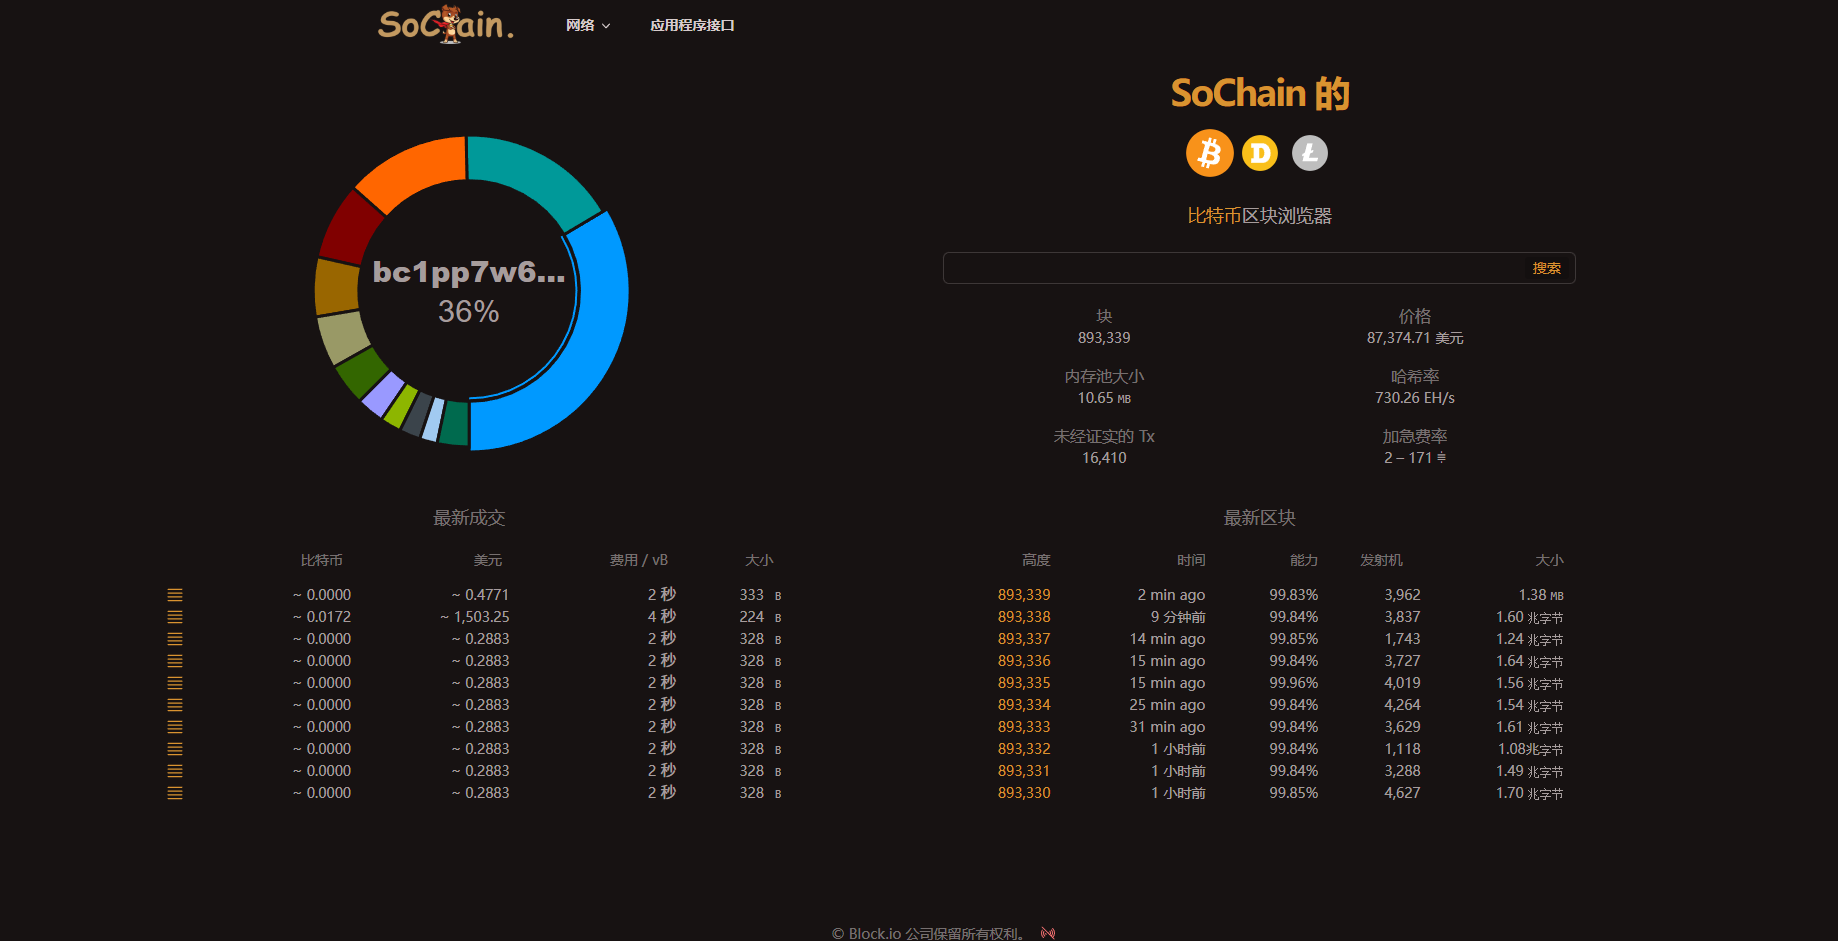Open block 893,338
This screenshot has height=941, width=1838.
click(1024, 617)
